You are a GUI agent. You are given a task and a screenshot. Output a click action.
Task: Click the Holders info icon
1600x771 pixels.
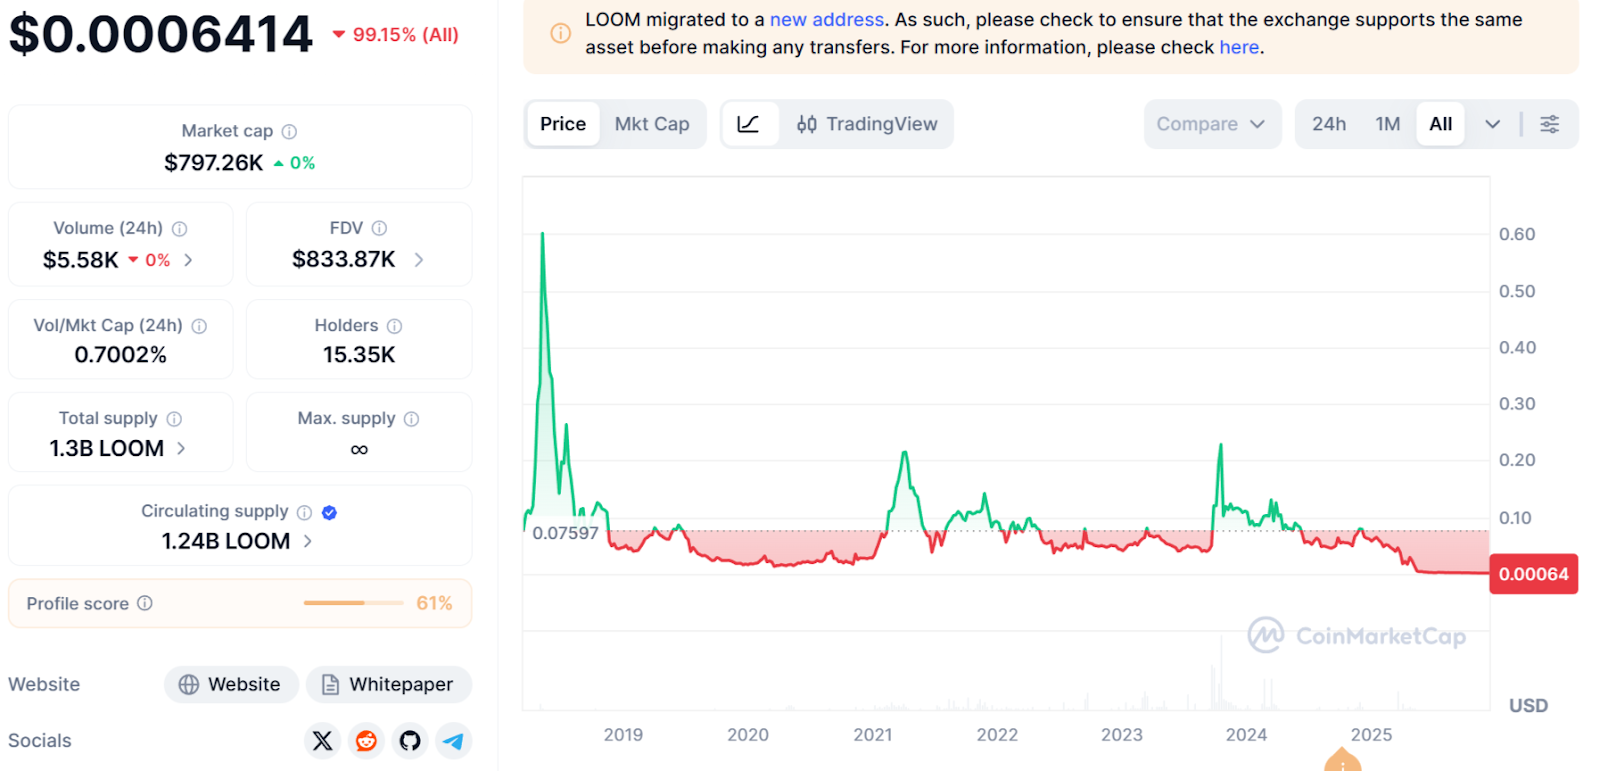tap(395, 326)
